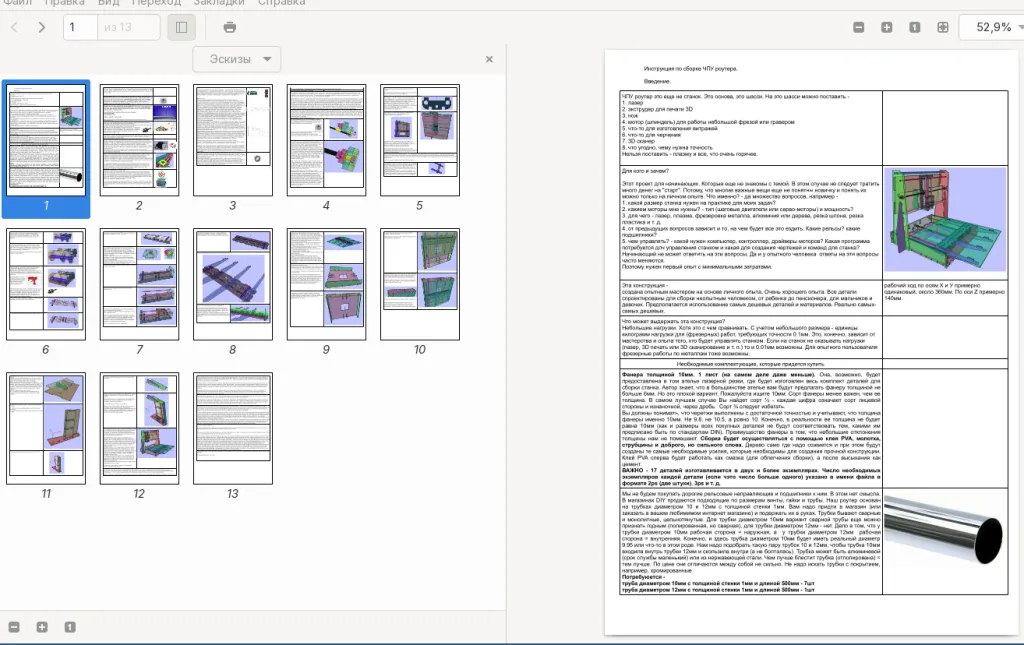Go to the next page arrow
Viewport: 1024px width, 645px height.
(41, 27)
